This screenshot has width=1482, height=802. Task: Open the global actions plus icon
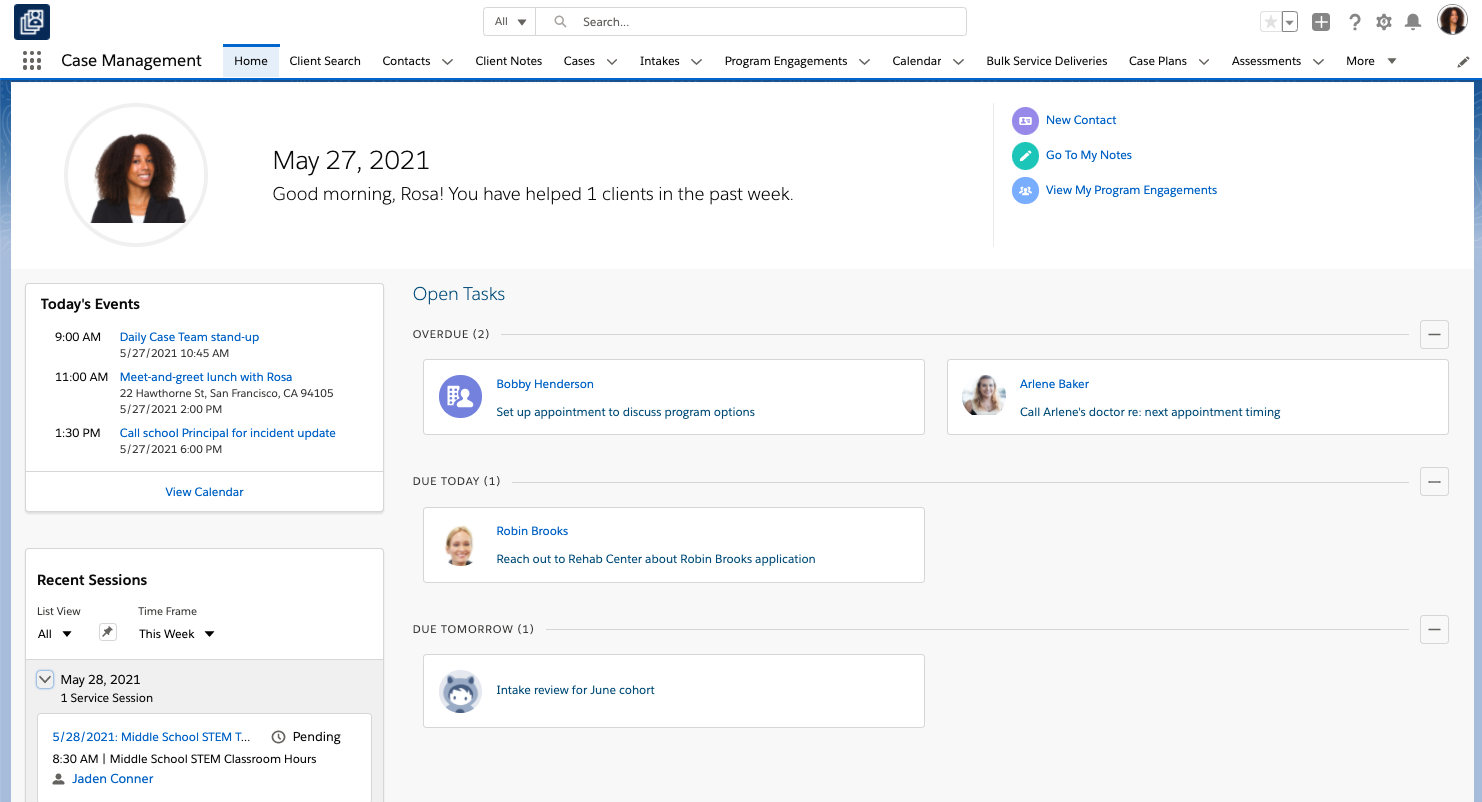pos(1321,22)
